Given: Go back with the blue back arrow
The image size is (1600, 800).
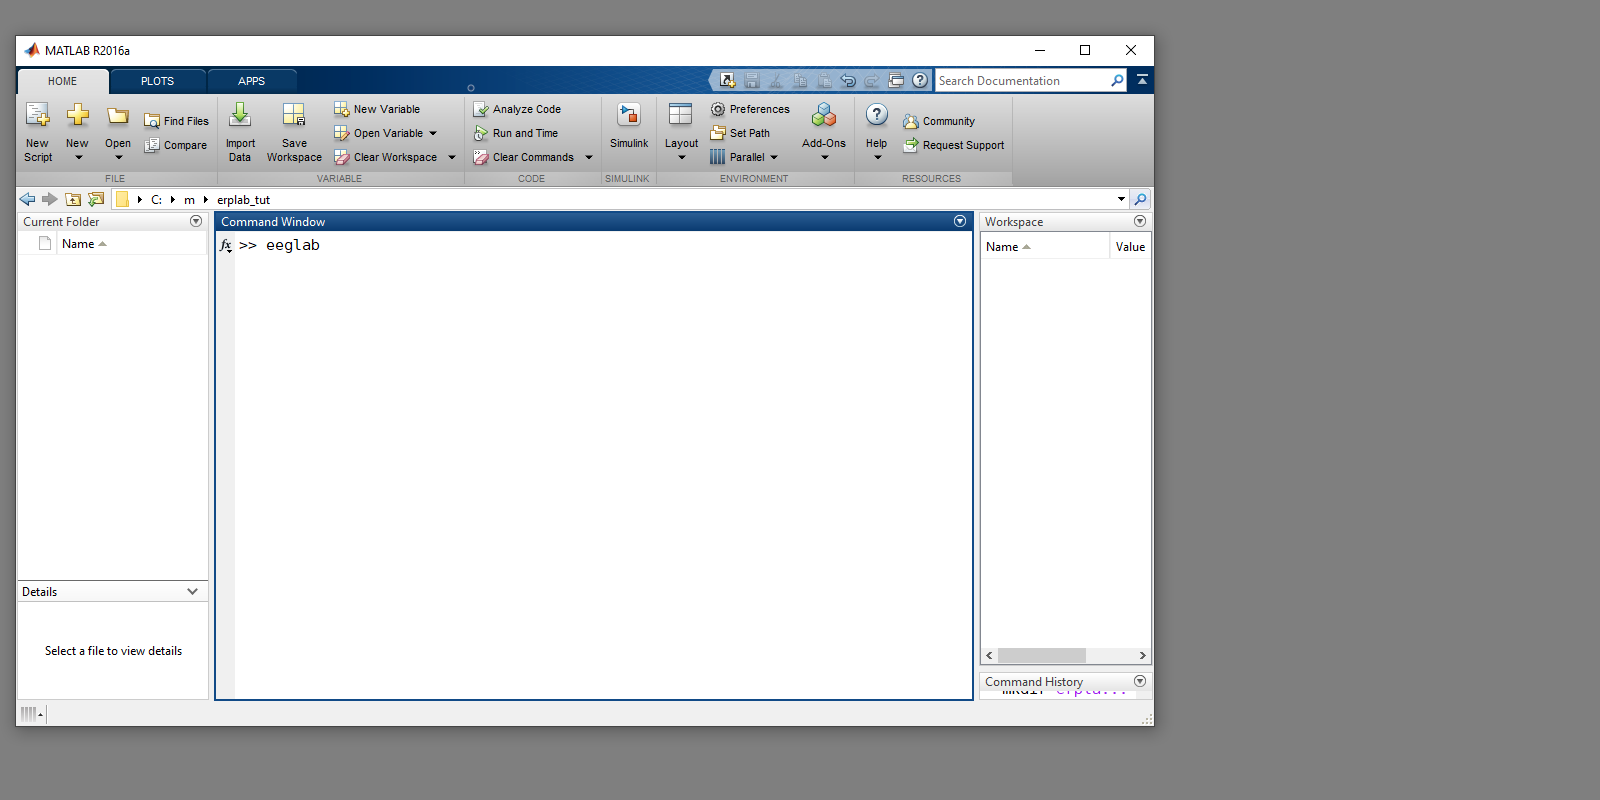Looking at the screenshot, I should click(28, 199).
